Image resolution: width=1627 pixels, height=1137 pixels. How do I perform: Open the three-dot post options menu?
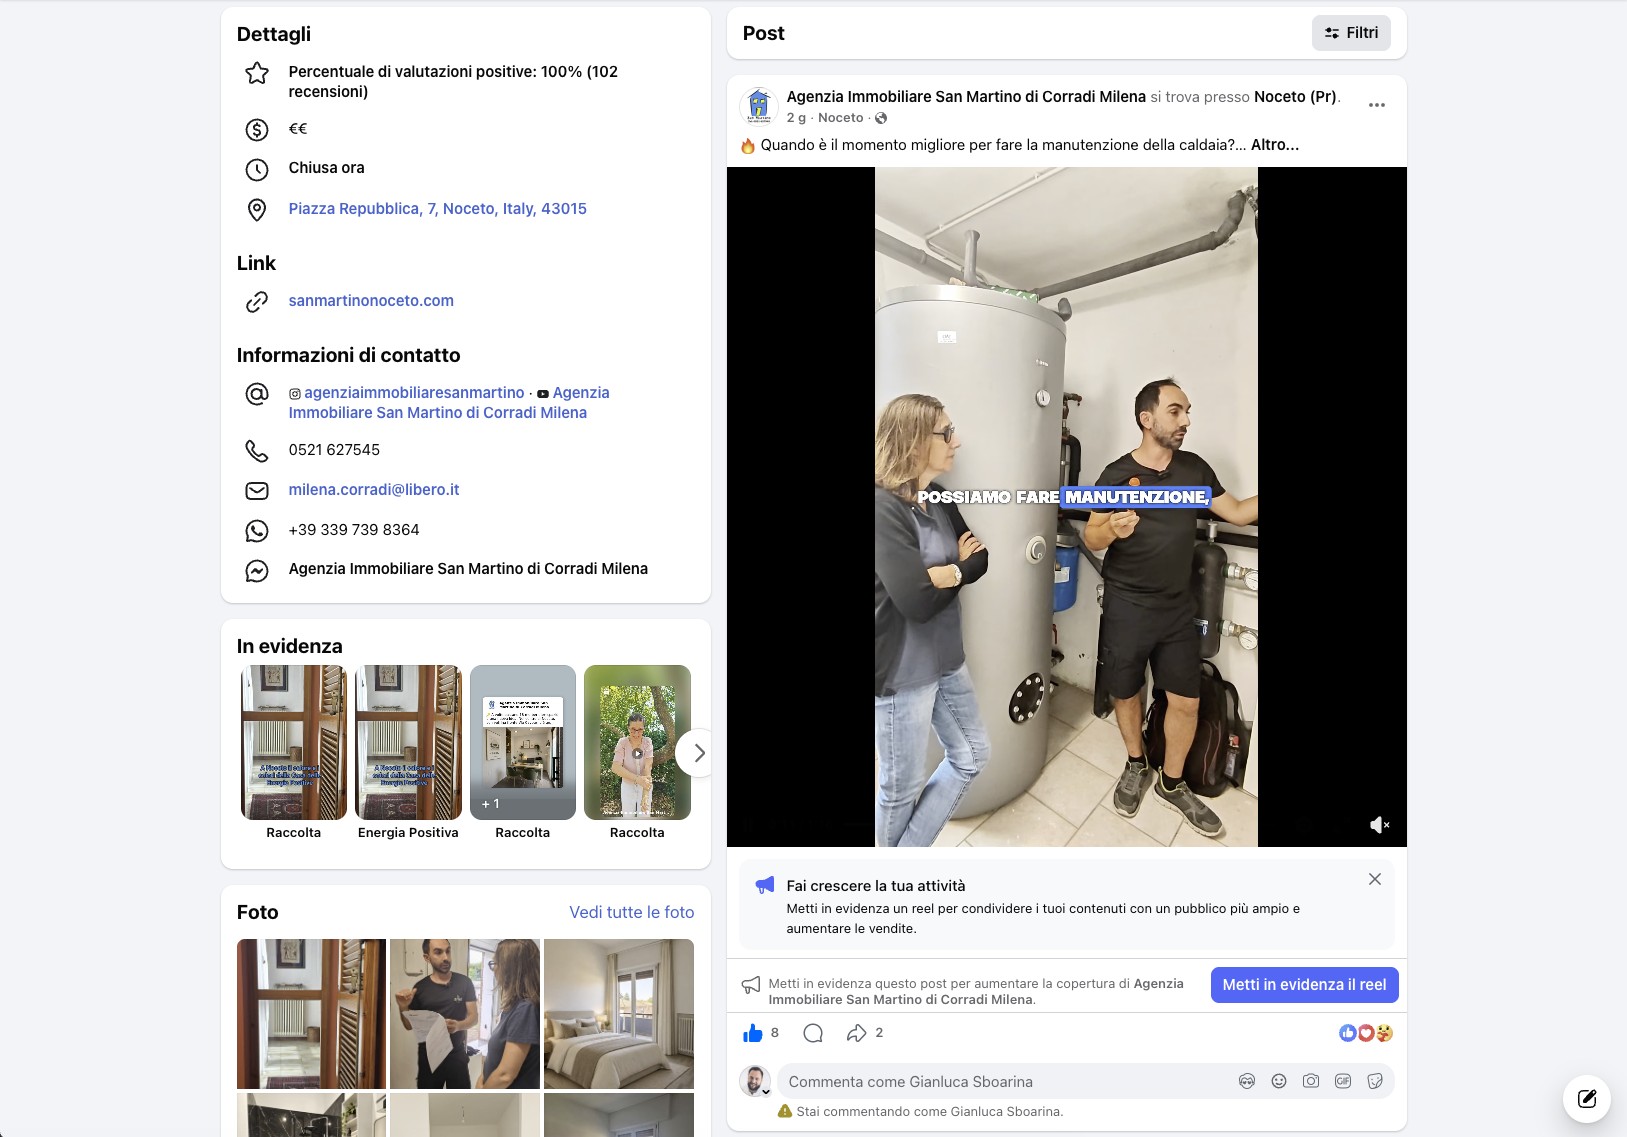(x=1377, y=105)
